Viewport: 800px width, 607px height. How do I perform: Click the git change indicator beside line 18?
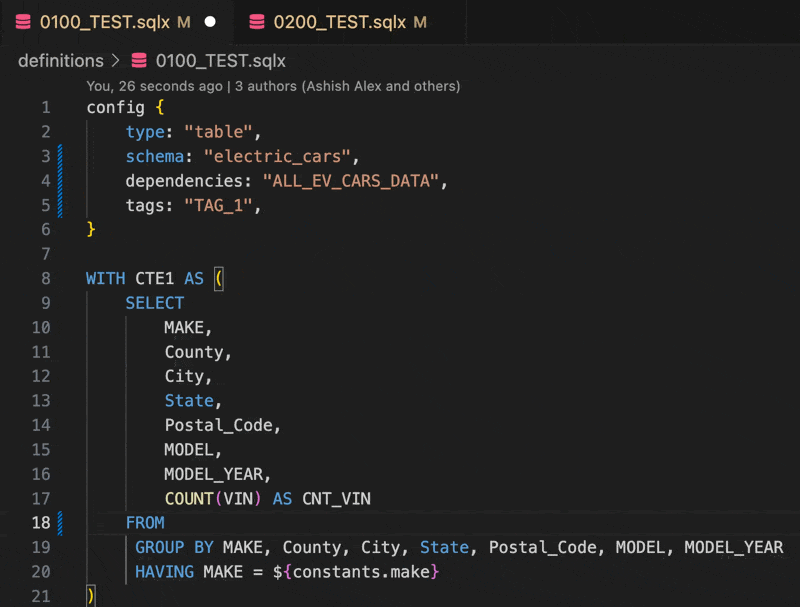coord(60,522)
